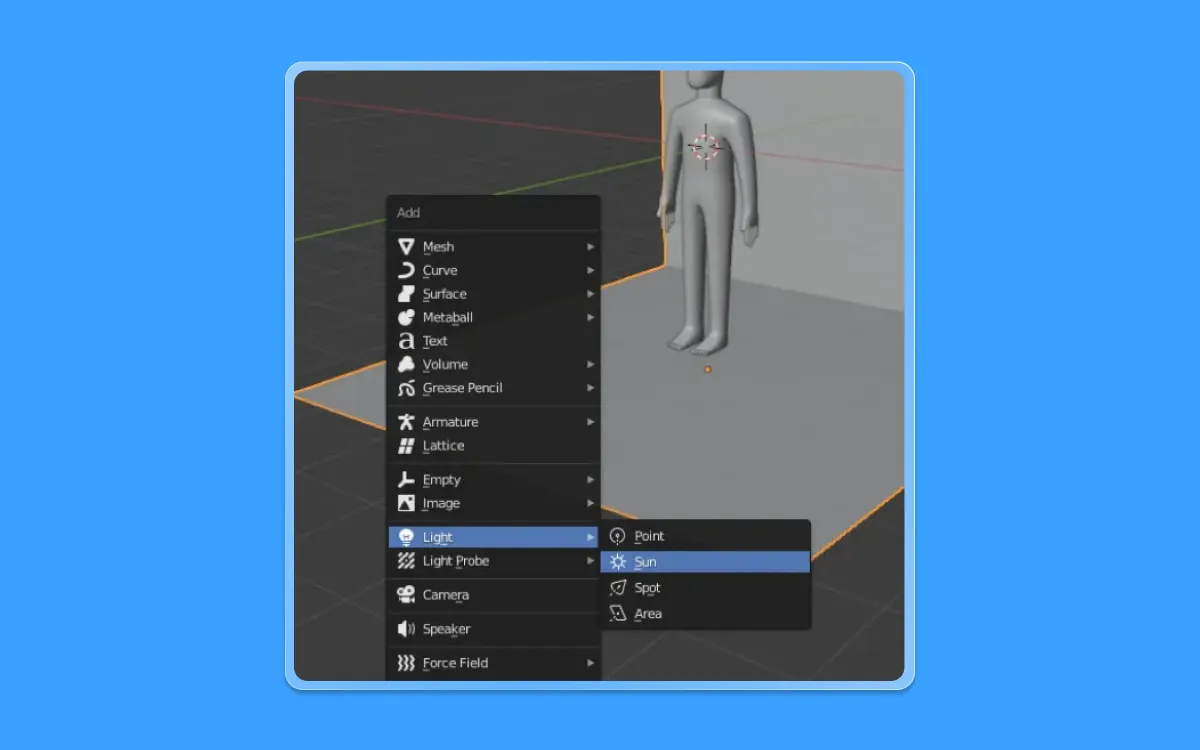Click the Speaker icon
1200x750 pixels.
[406, 629]
